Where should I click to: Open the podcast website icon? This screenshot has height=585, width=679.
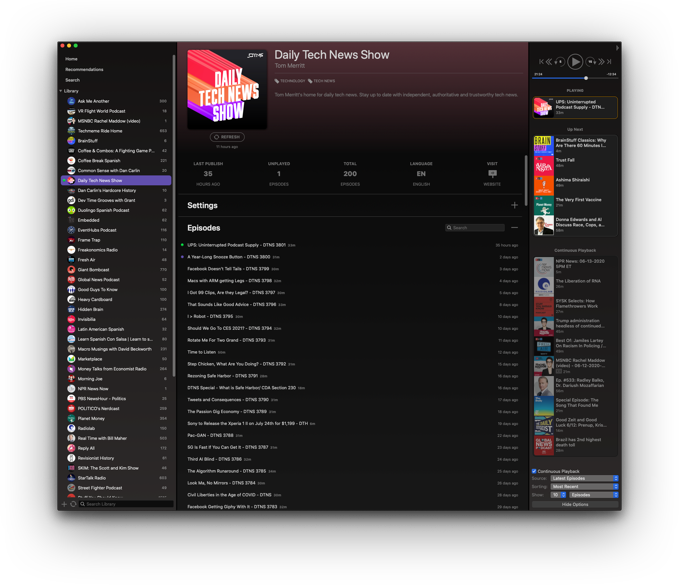[492, 174]
